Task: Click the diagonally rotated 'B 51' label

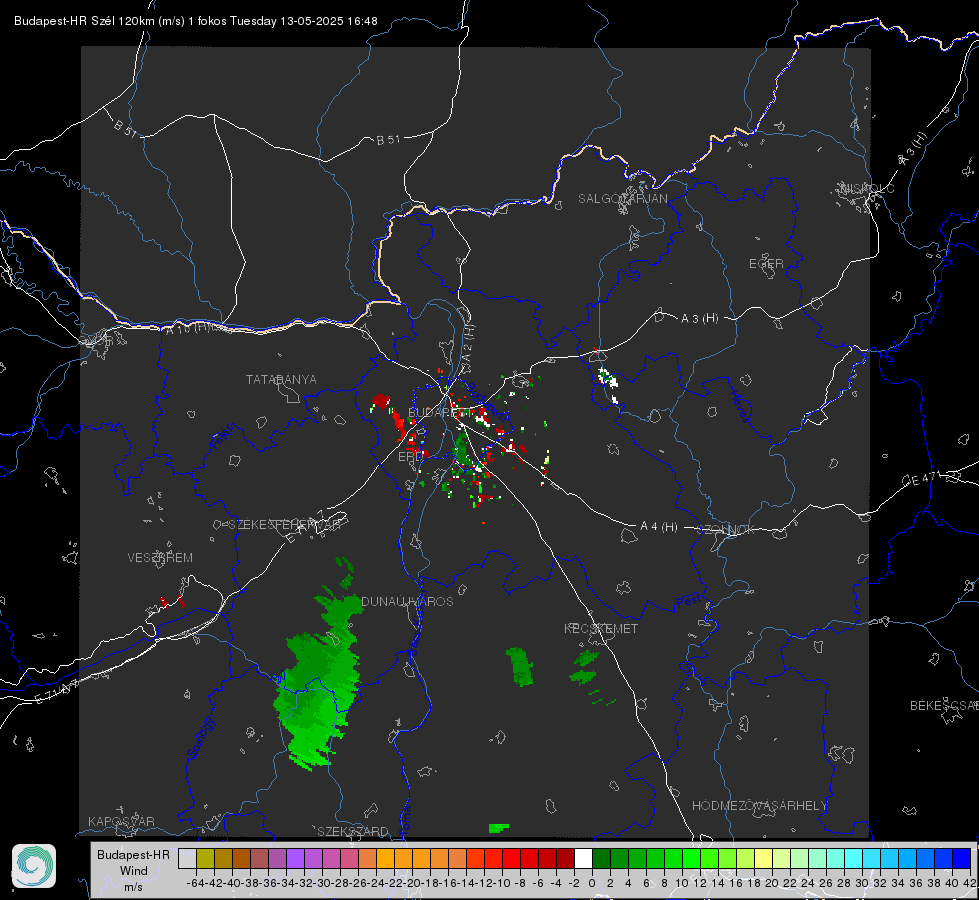Action: pyautogui.click(x=125, y=127)
